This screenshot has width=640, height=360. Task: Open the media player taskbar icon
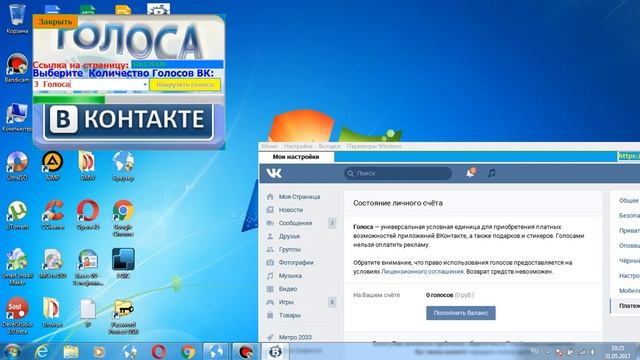click(99, 351)
